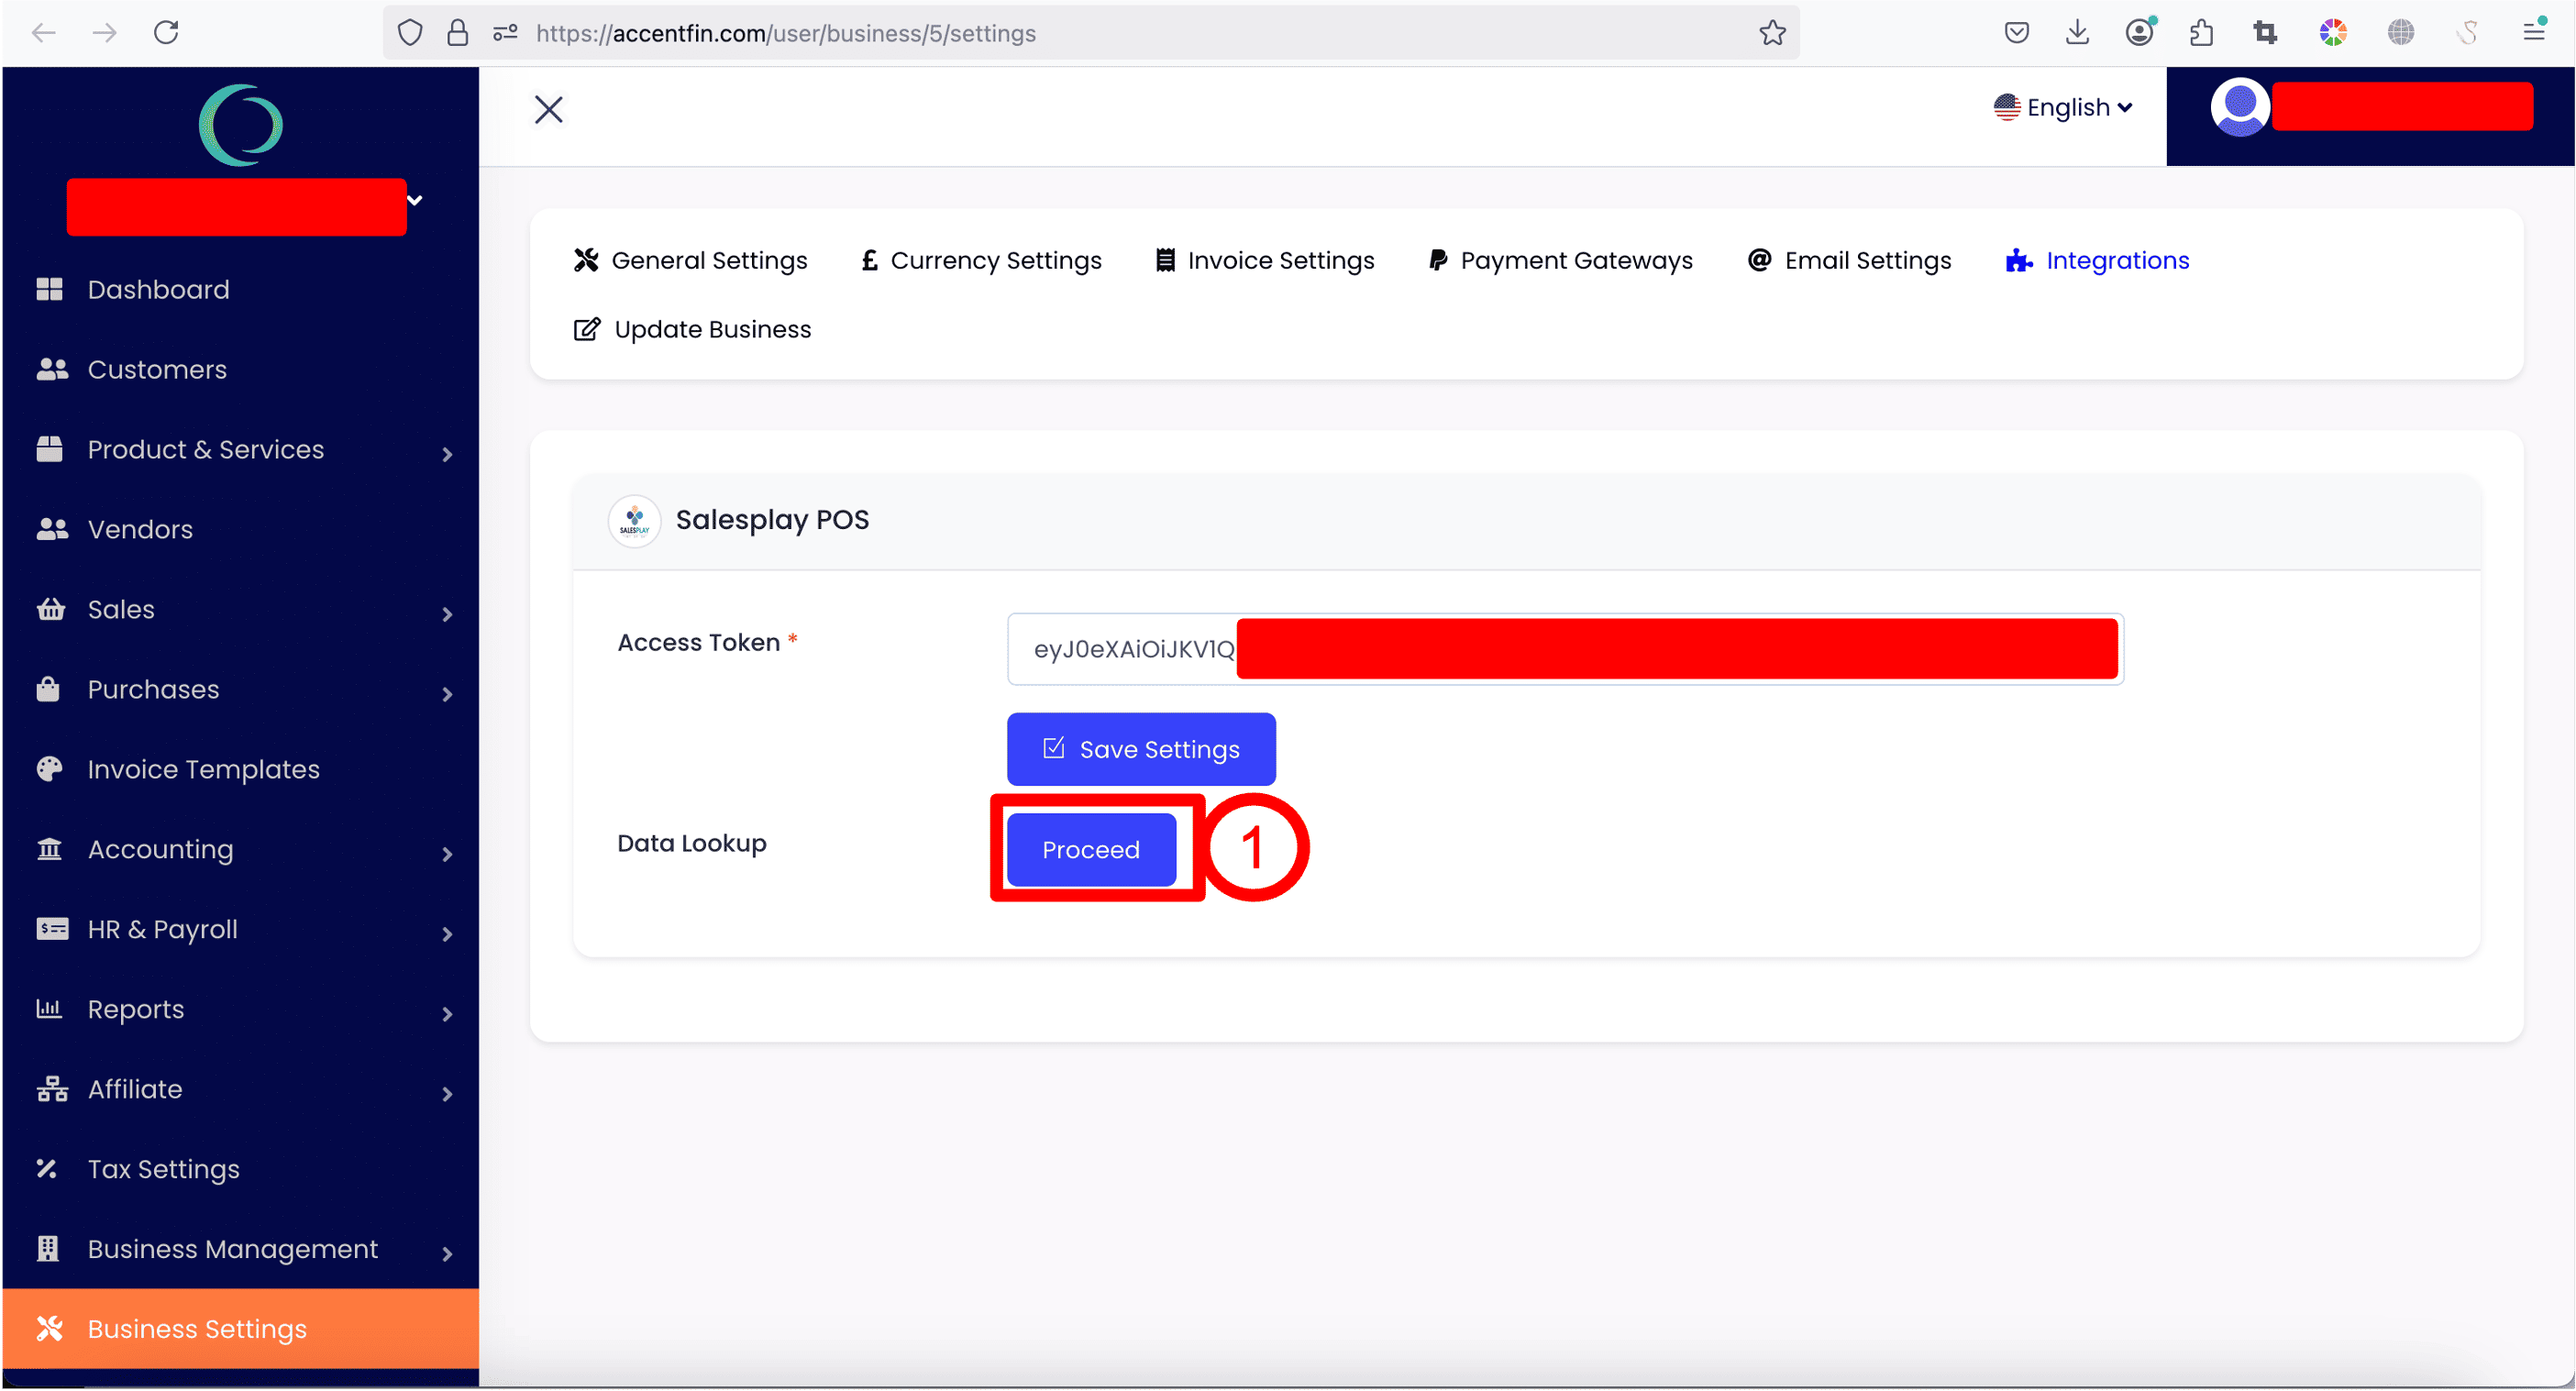Click the X sidebar close icon
This screenshot has height=1391, width=2576.
click(549, 109)
